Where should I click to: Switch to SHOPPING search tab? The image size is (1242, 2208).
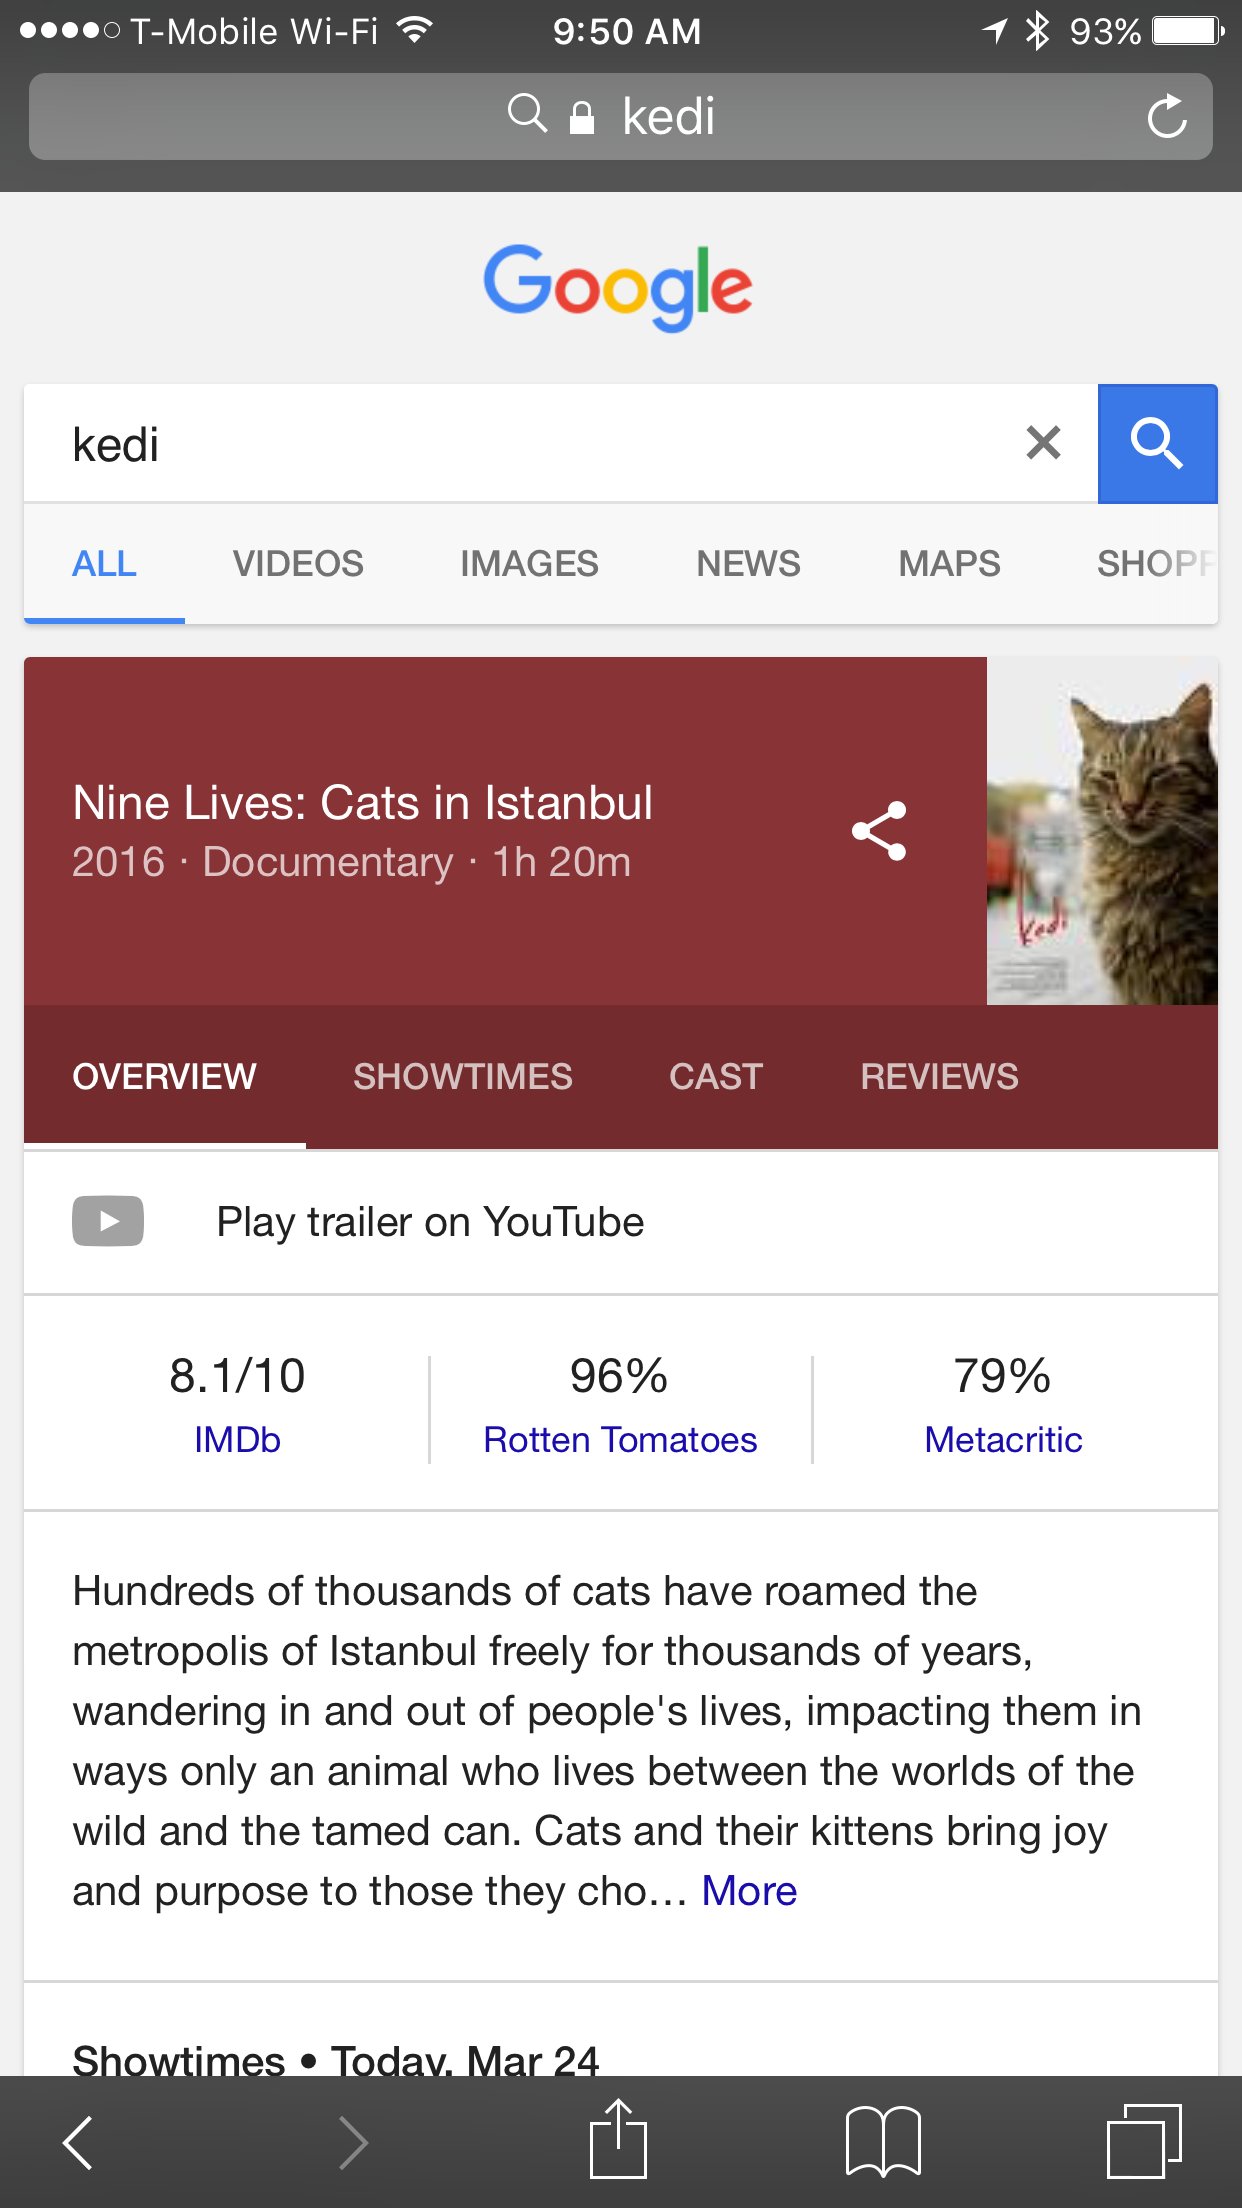click(1157, 564)
